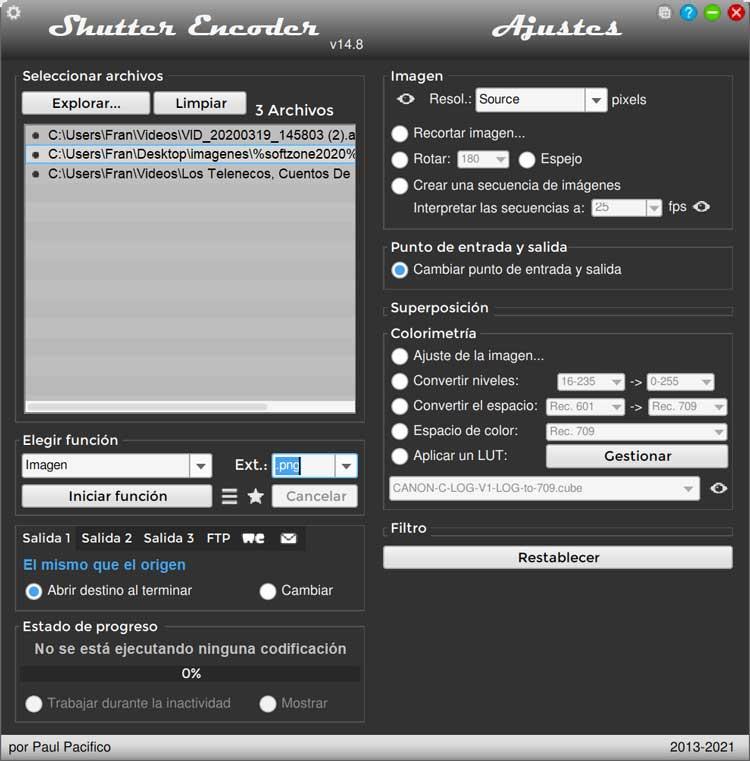The image size is (750, 761).
Task: Open the 0-255 levels dropdown
Action: tap(680, 381)
